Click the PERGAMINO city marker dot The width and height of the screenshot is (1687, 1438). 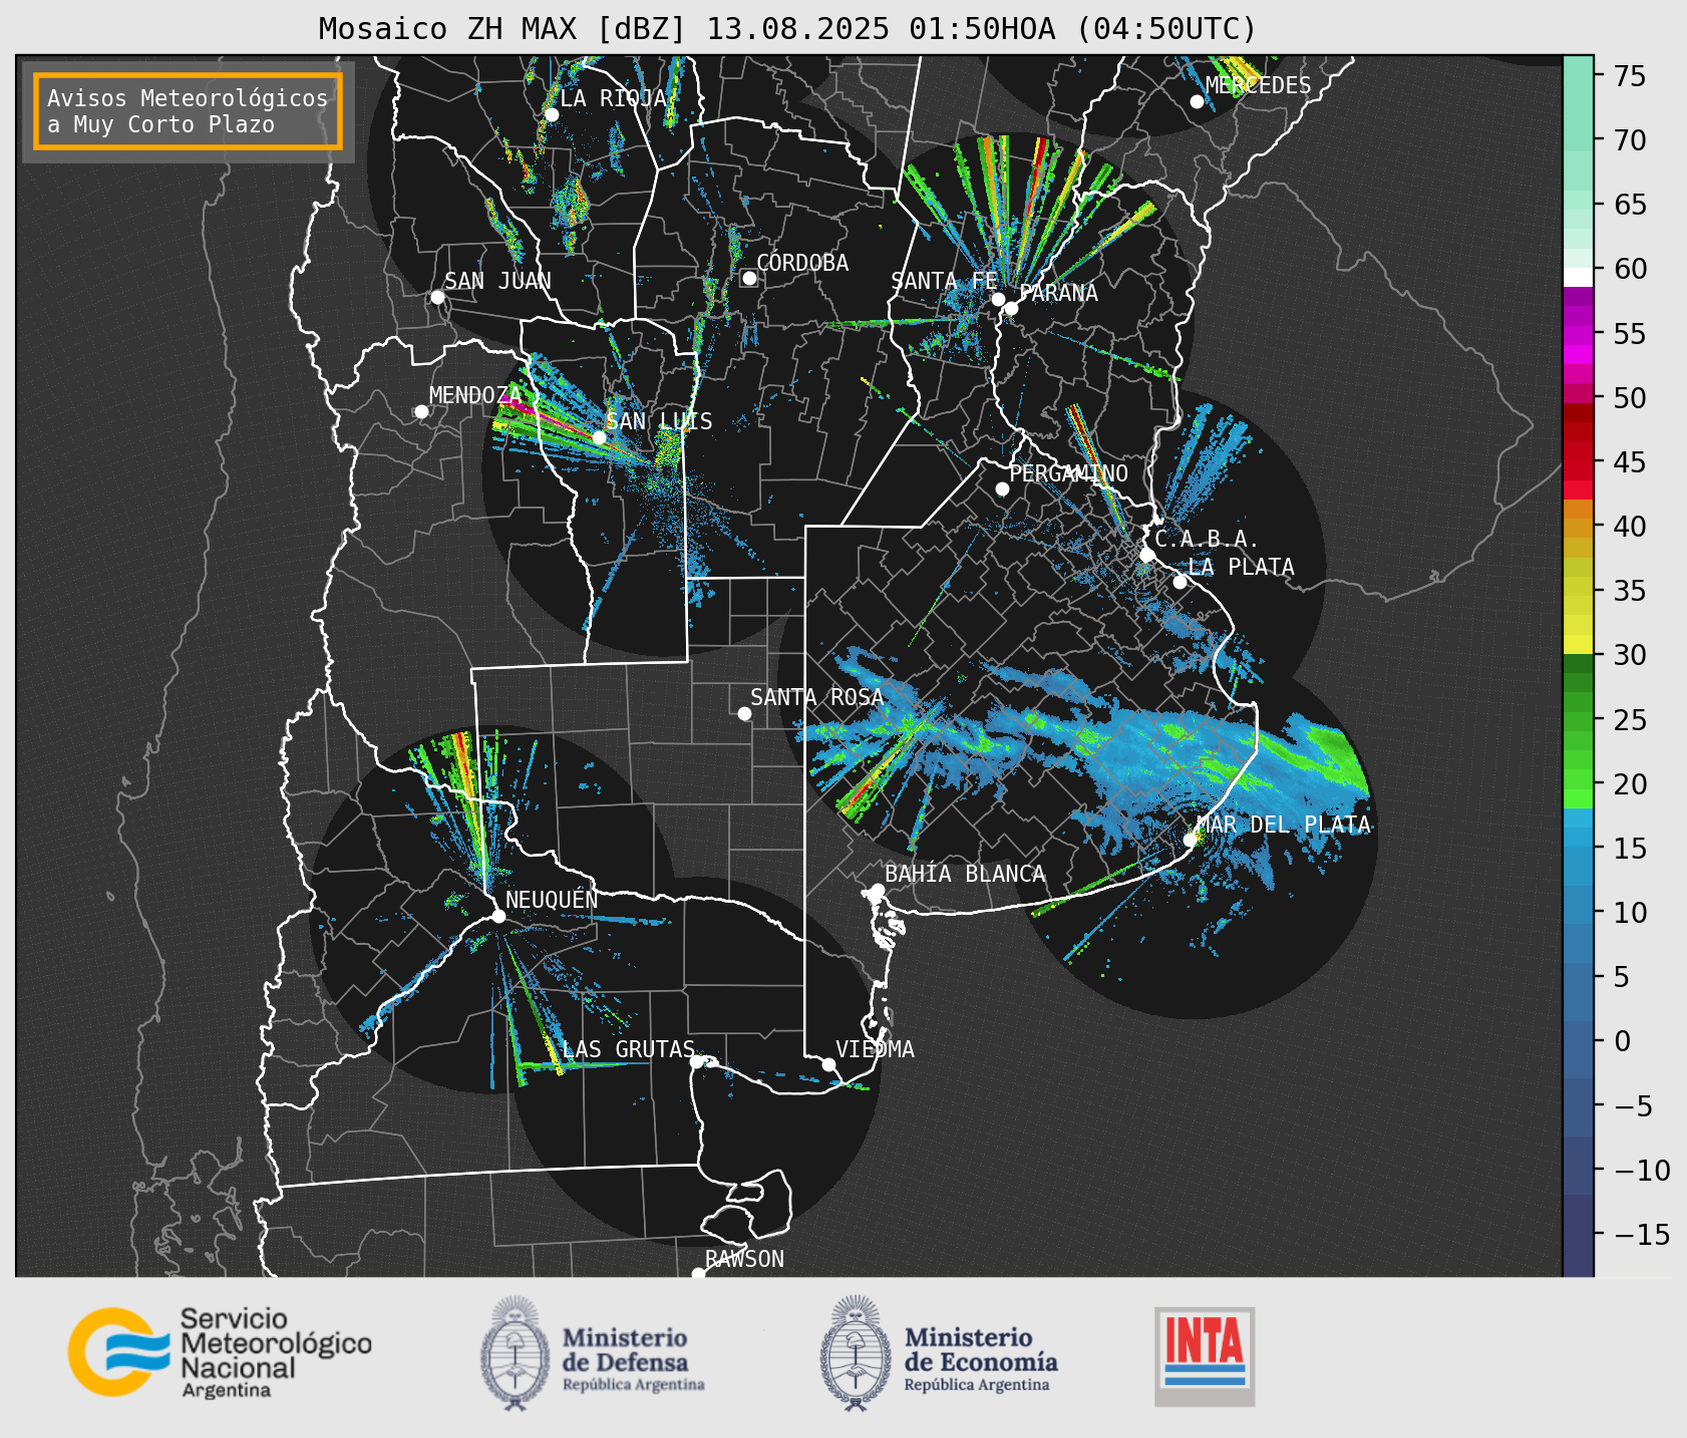1002,489
